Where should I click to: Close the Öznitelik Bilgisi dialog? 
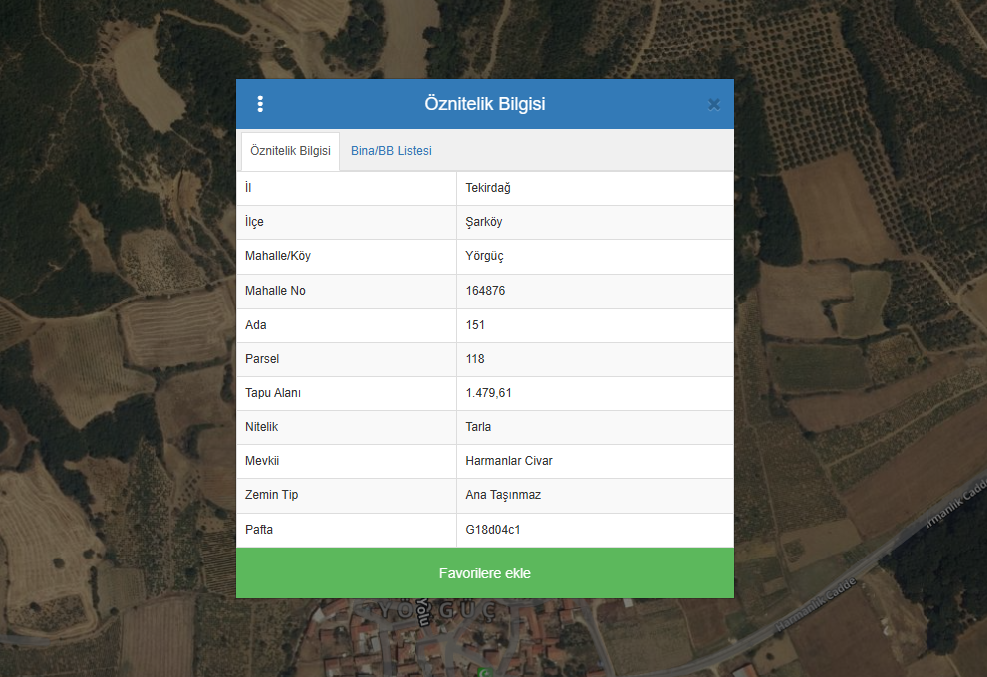713,104
